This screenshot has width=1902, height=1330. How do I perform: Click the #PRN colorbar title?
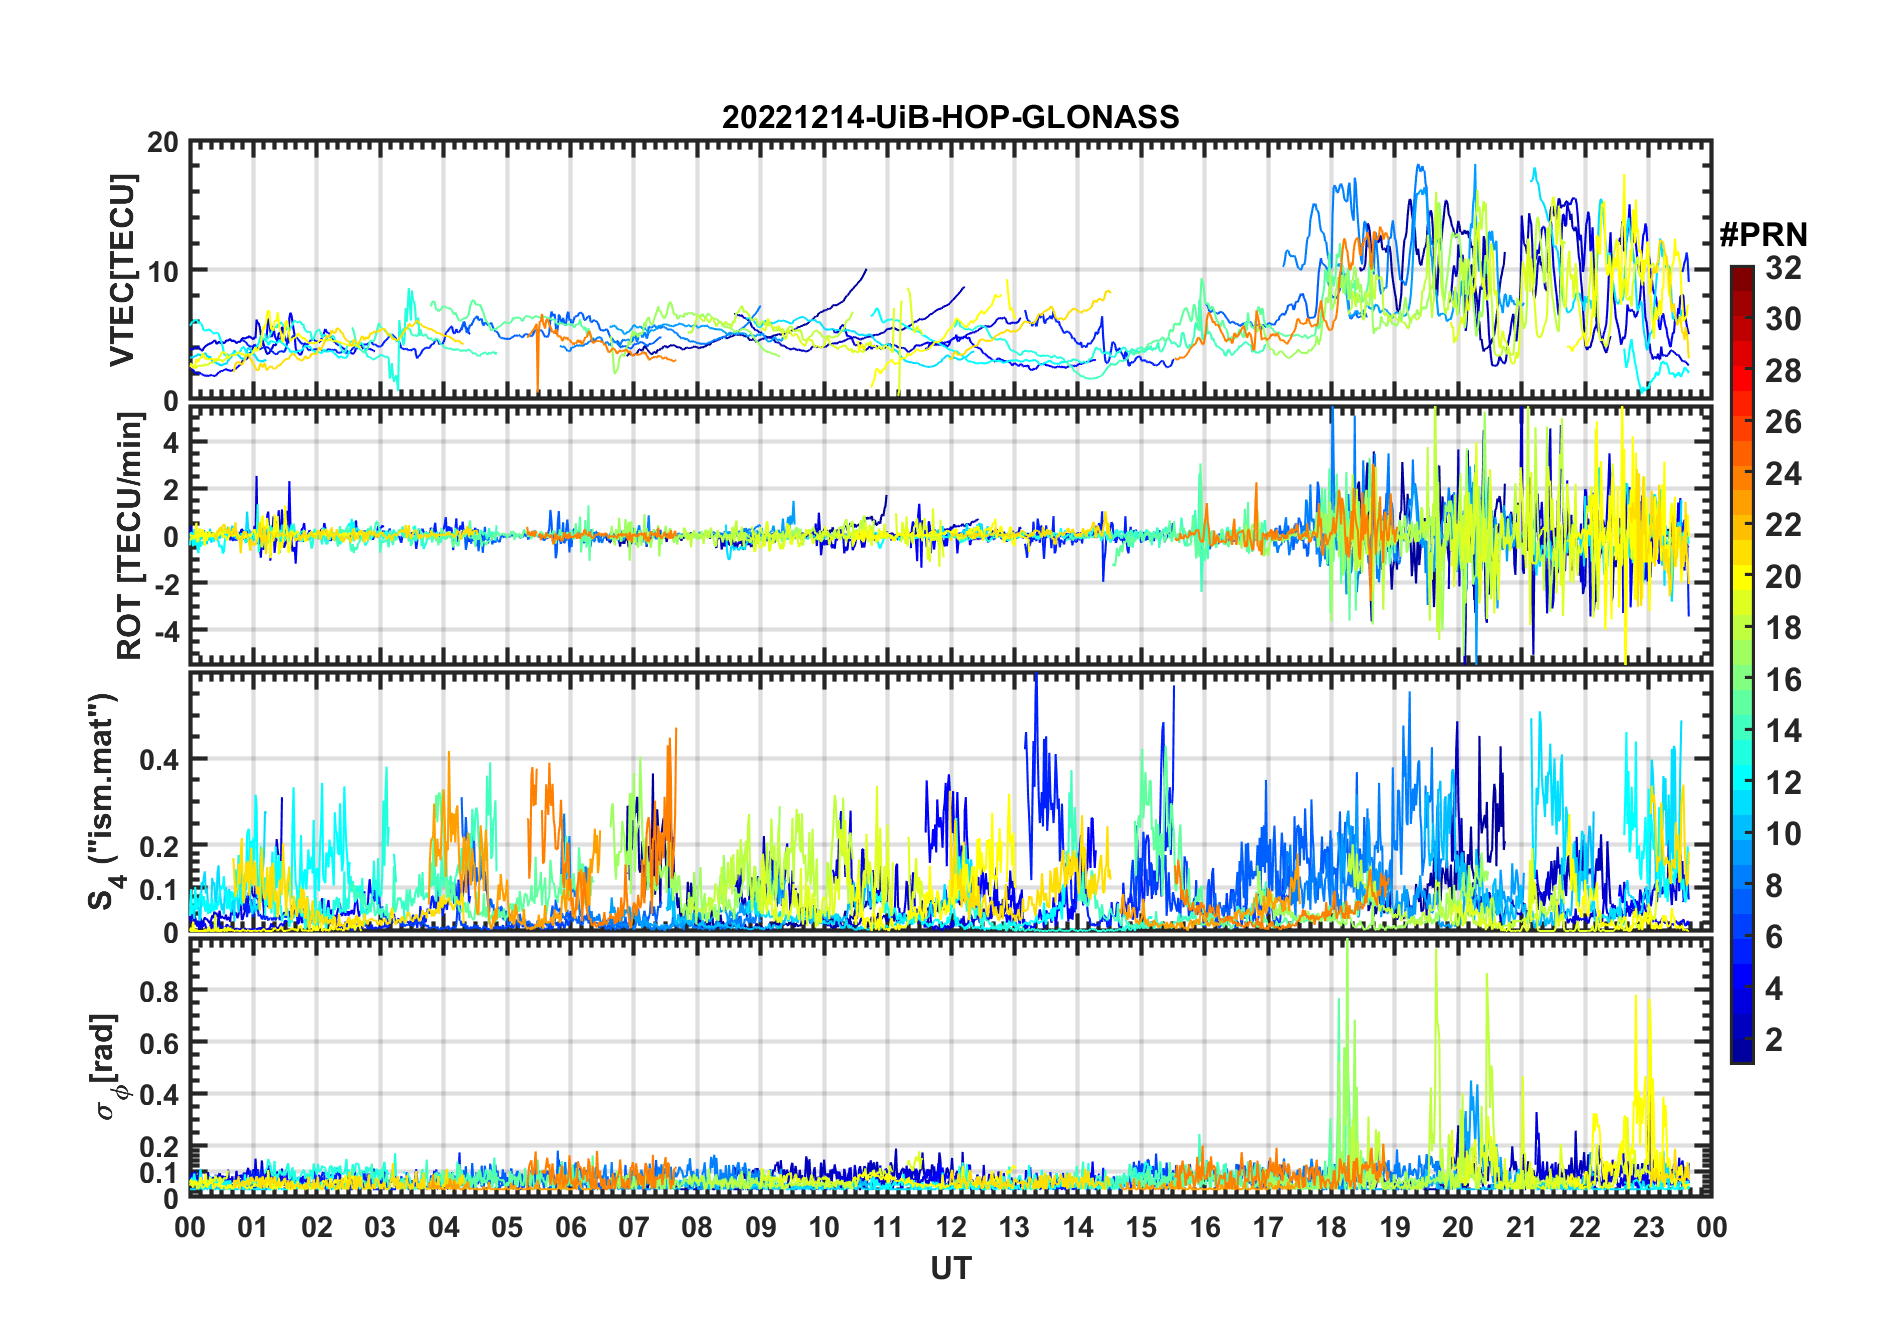coord(1763,235)
